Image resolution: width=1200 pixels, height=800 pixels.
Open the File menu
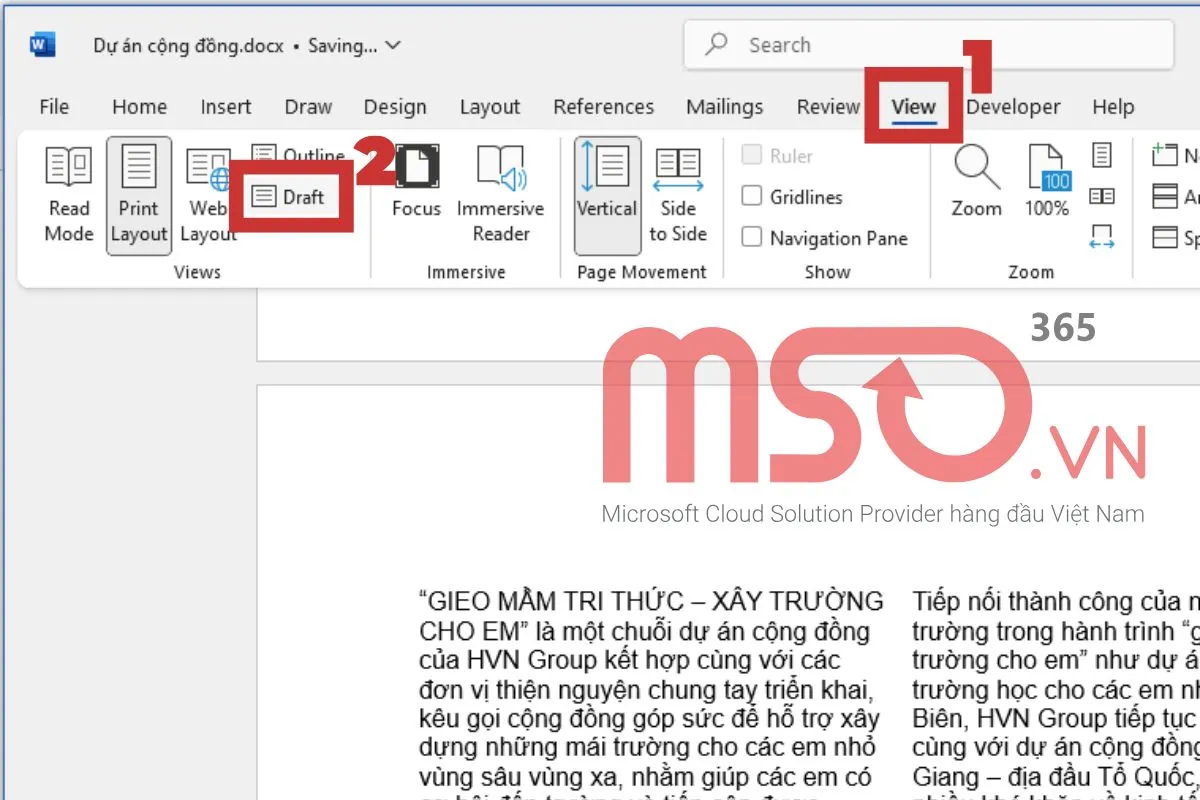54,107
